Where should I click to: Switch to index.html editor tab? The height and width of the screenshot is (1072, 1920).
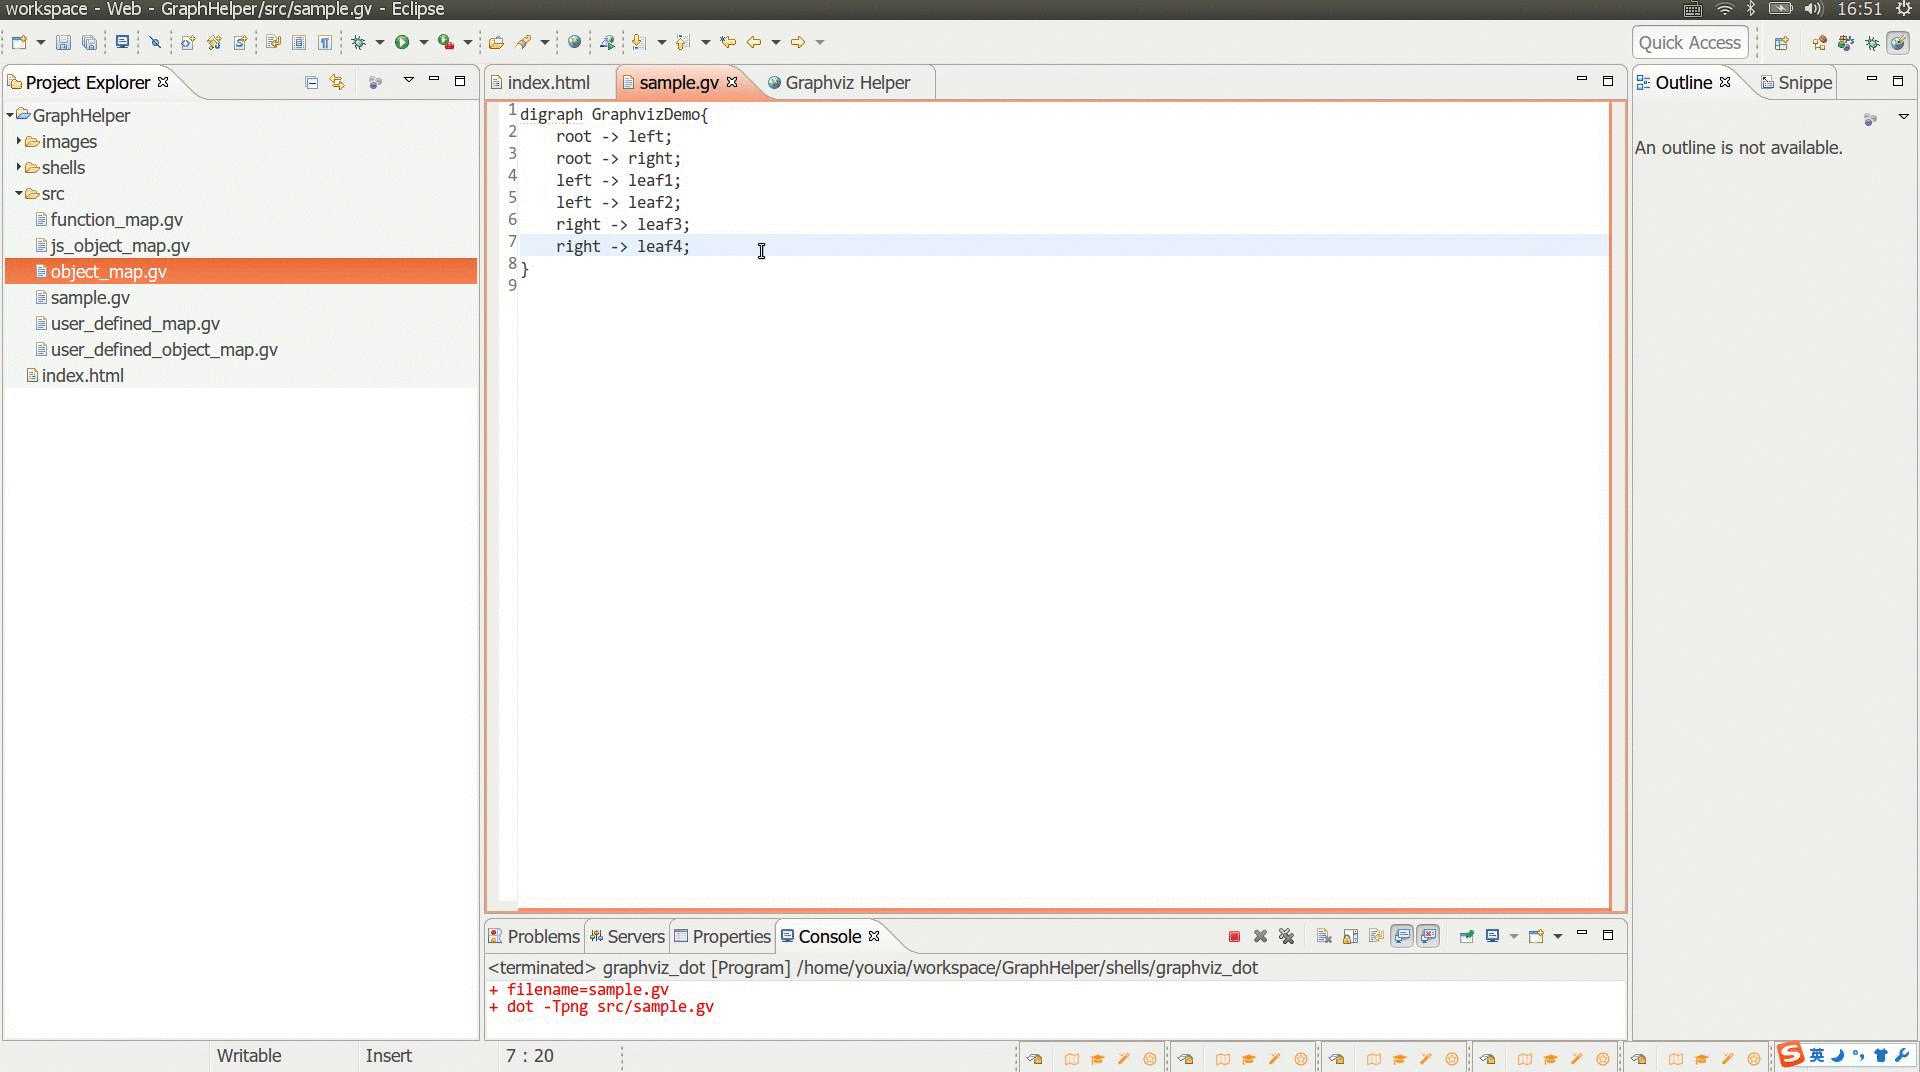point(548,82)
